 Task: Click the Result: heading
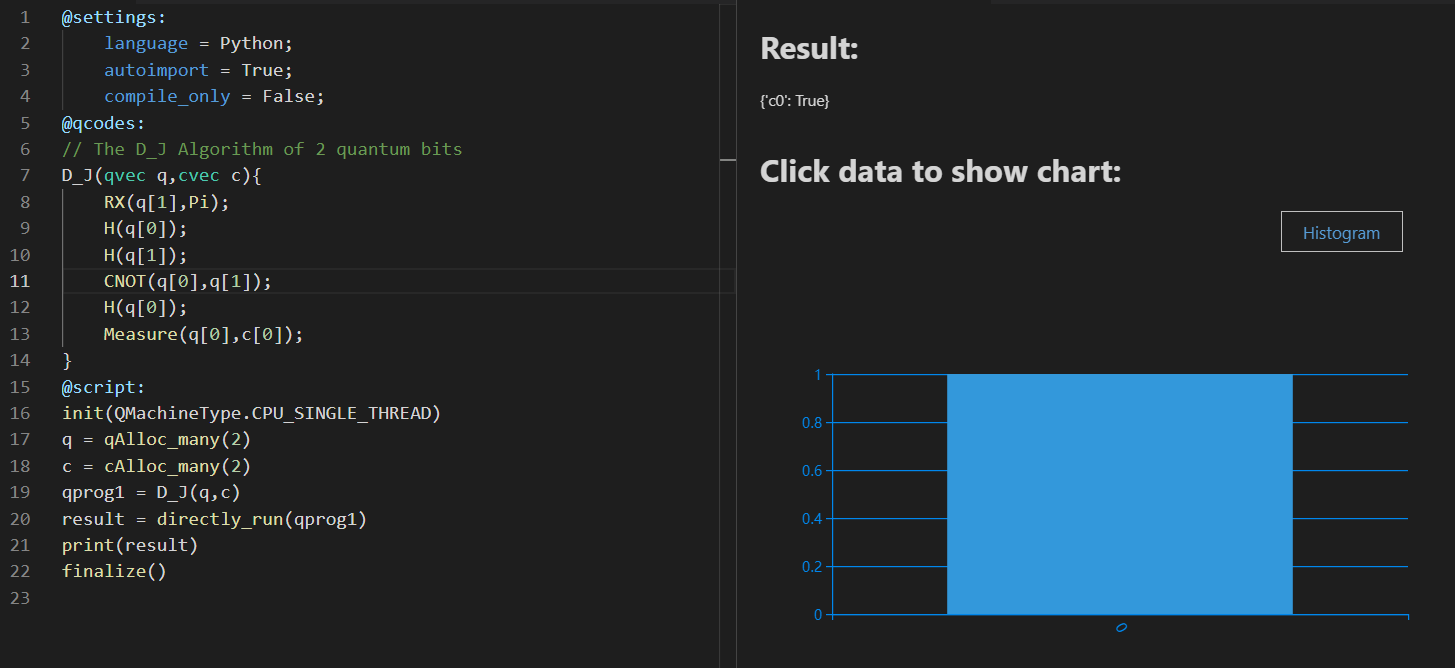(x=809, y=48)
